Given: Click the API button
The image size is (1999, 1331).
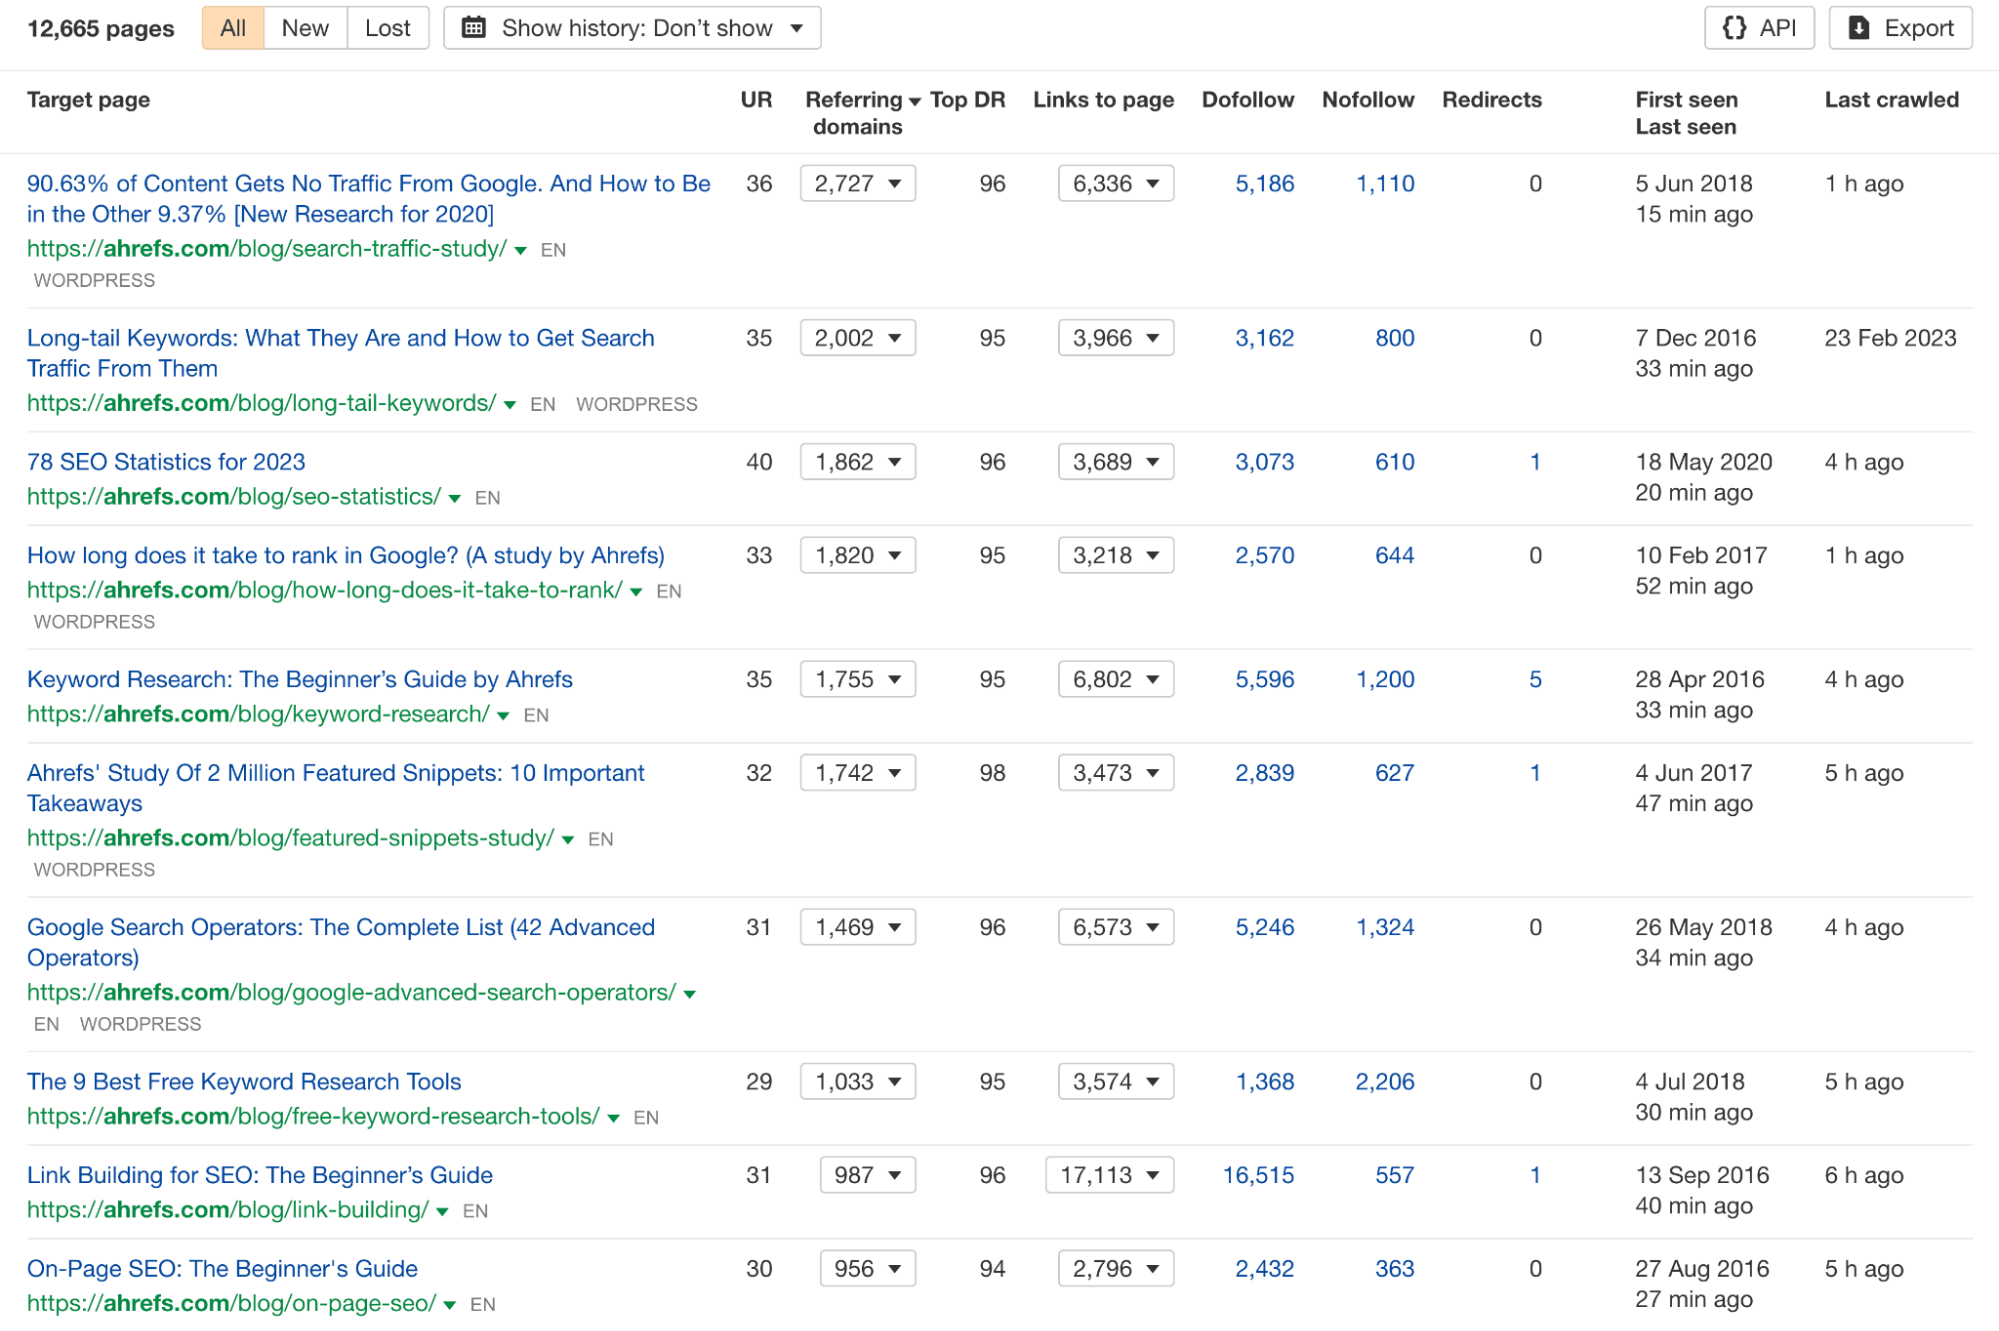Looking at the screenshot, I should point(1759,27).
